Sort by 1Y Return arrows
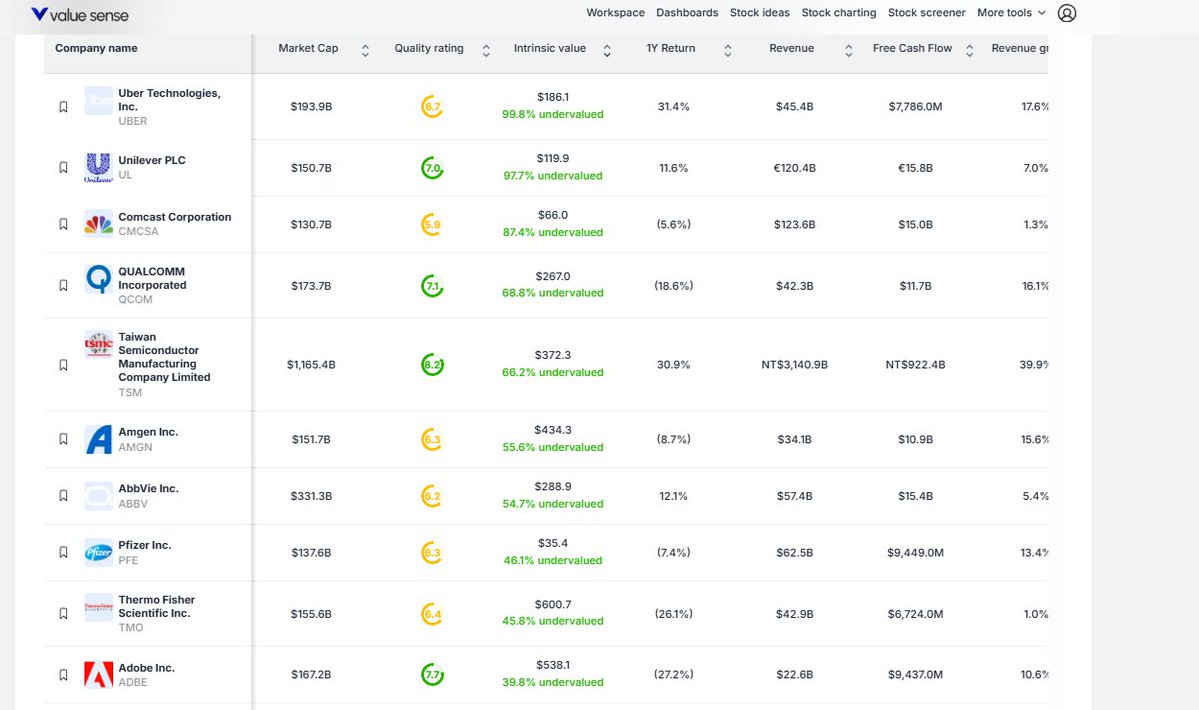1199x710 pixels. coord(727,50)
